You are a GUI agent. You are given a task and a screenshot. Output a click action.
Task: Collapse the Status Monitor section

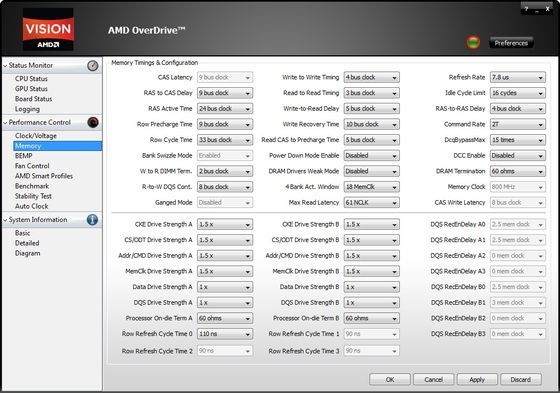(x=5, y=66)
